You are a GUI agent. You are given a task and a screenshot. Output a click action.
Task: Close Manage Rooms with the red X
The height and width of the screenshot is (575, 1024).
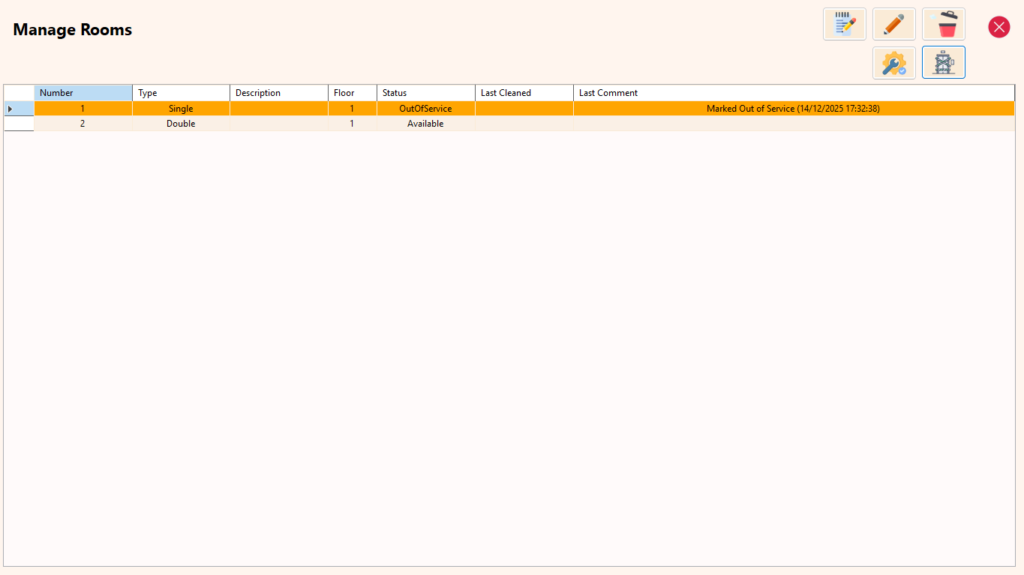[998, 27]
